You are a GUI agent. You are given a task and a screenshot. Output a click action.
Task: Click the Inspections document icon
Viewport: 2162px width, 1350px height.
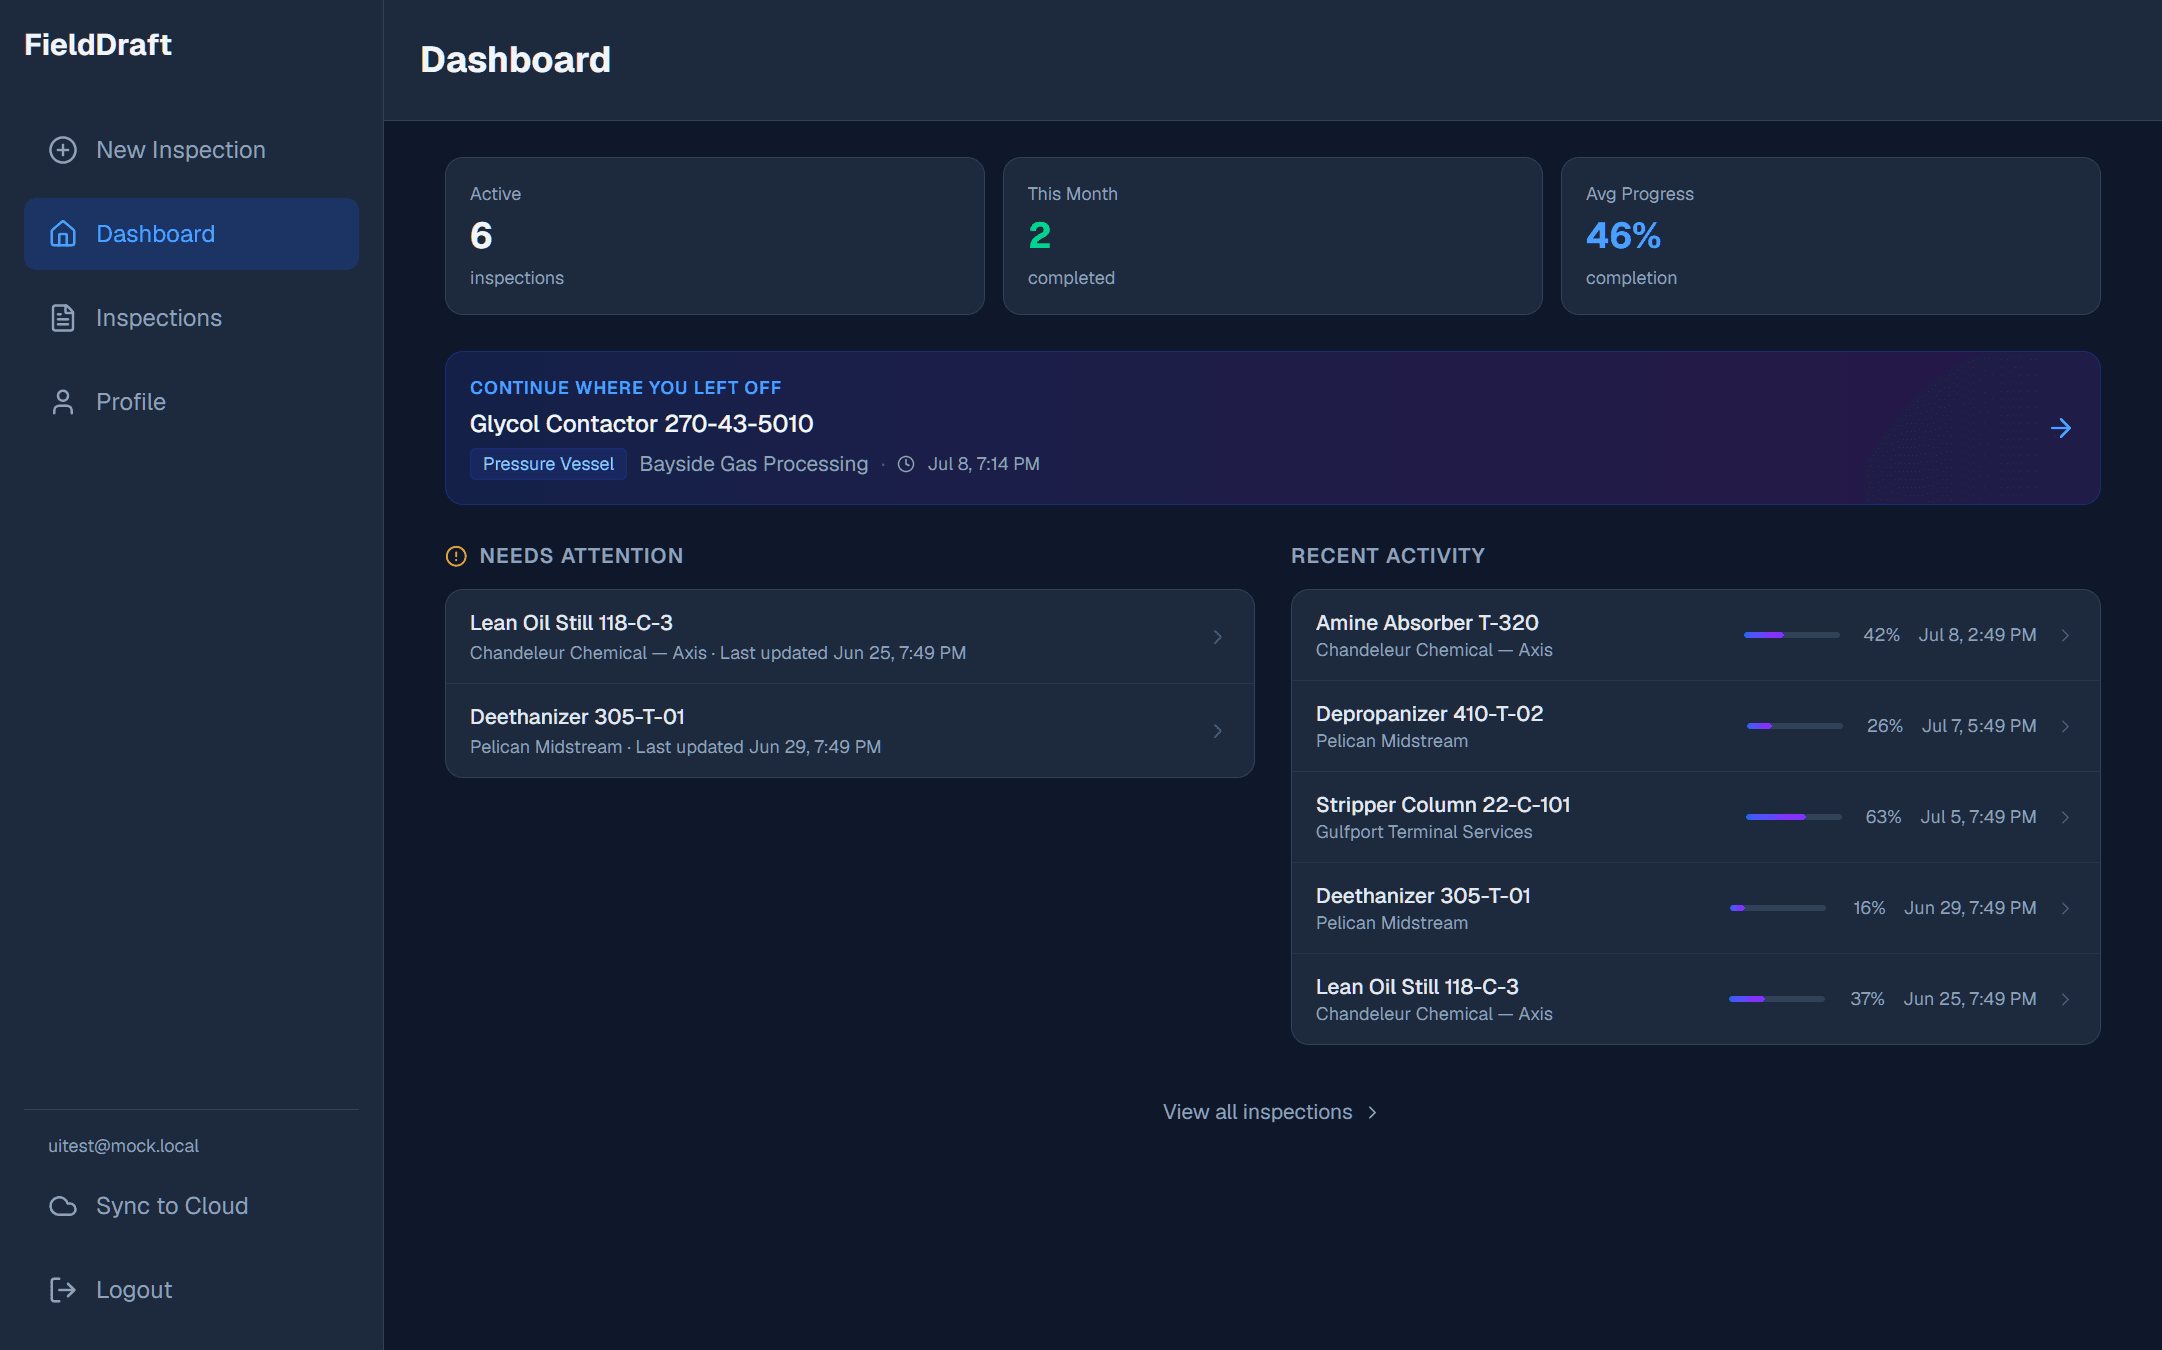click(x=63, y=318)
